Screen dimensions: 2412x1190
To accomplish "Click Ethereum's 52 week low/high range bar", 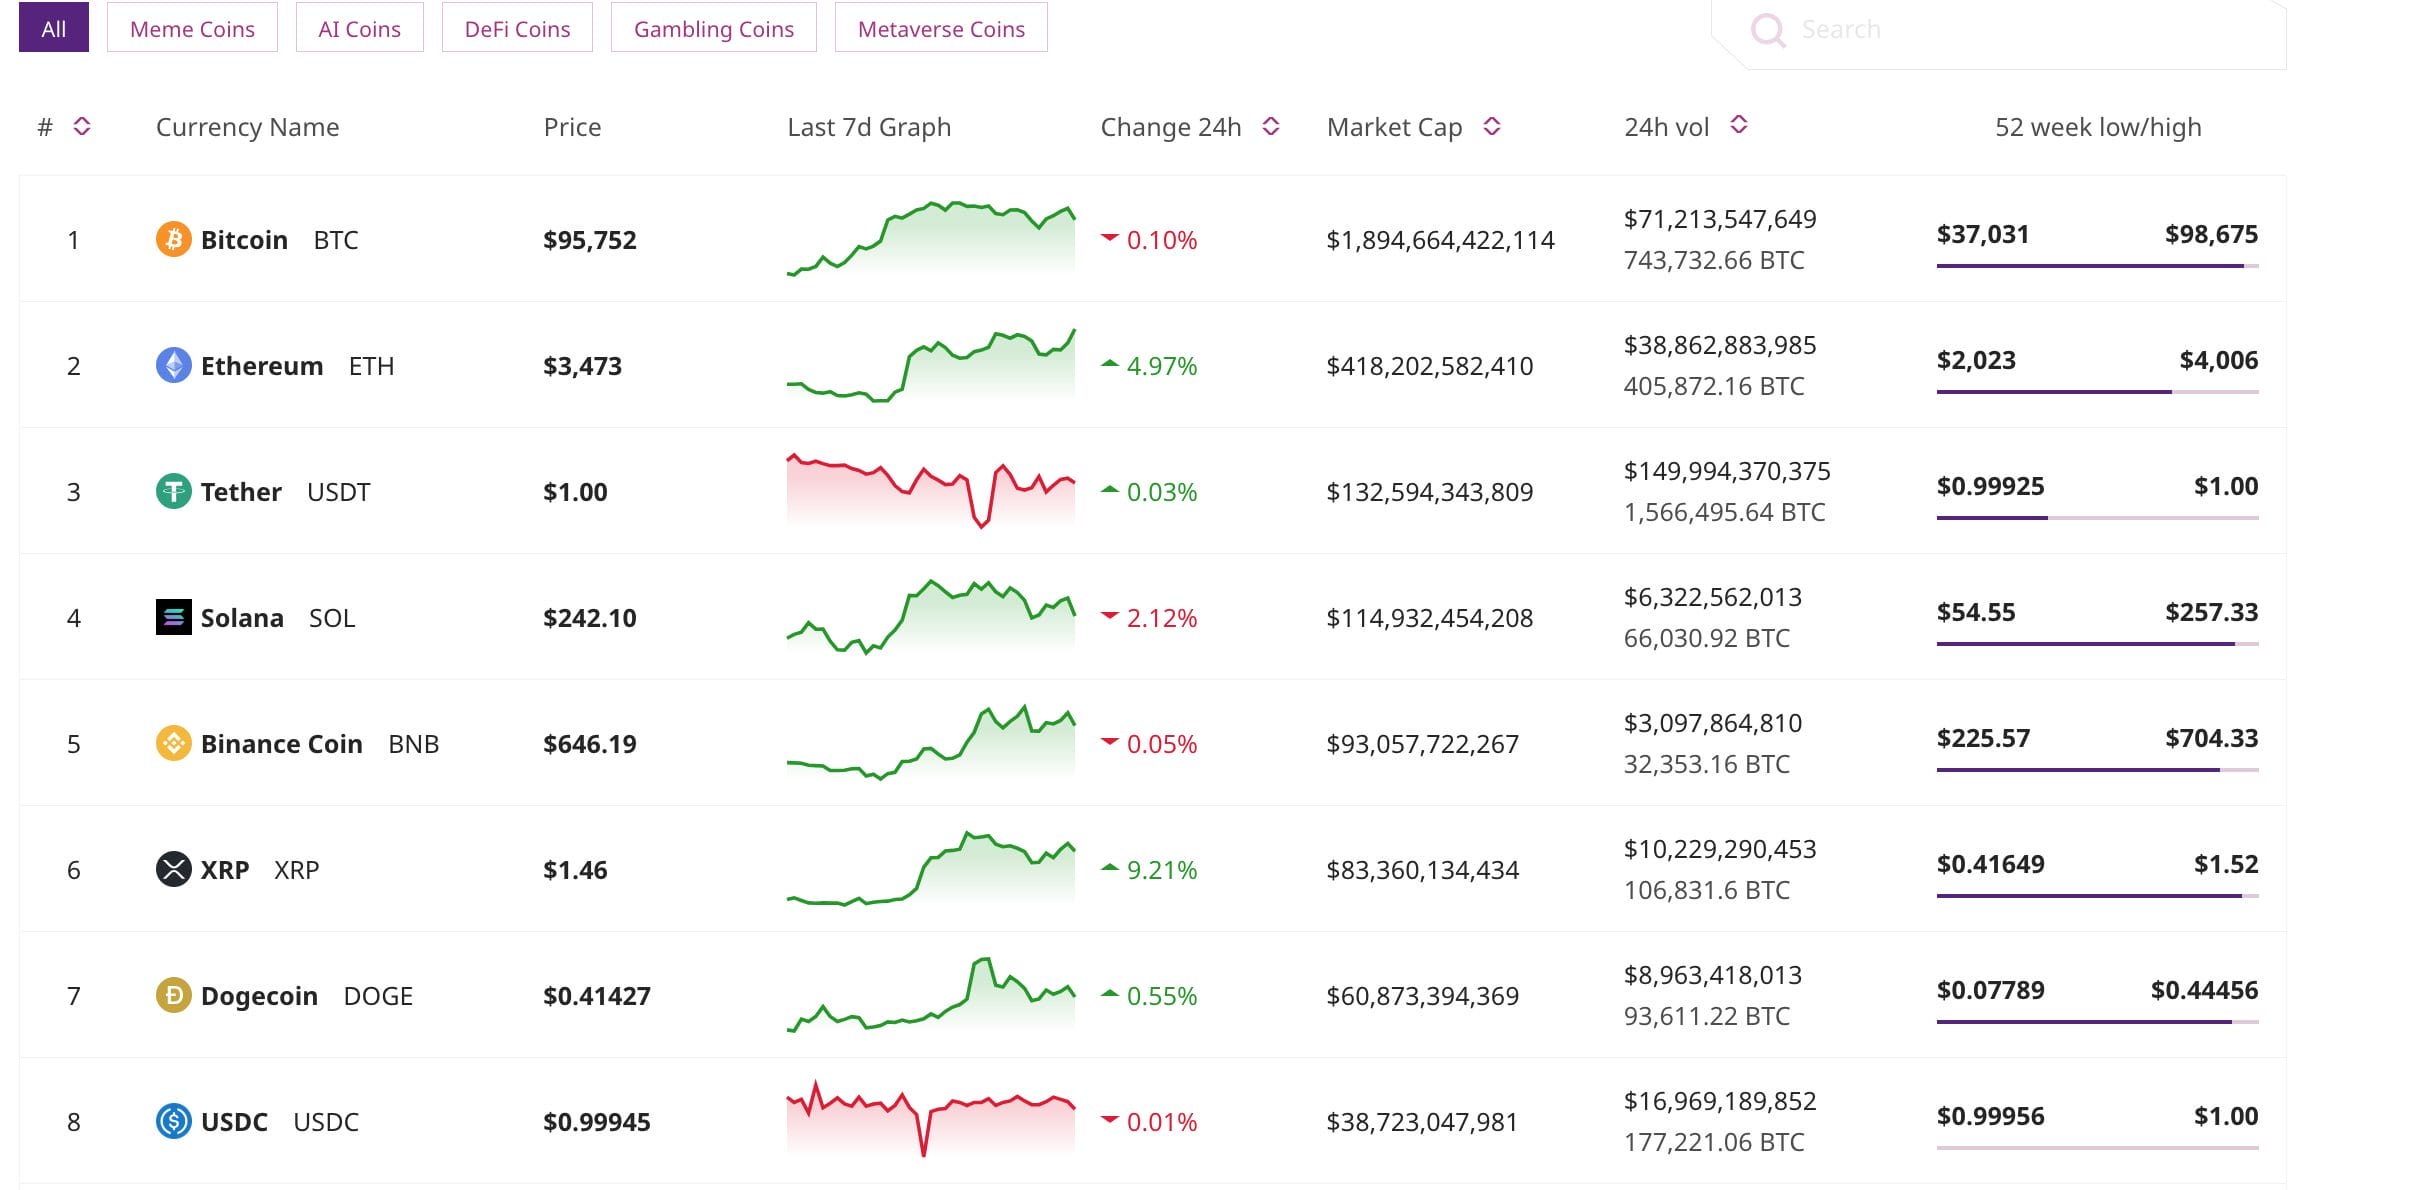I will click(2097, 392).
